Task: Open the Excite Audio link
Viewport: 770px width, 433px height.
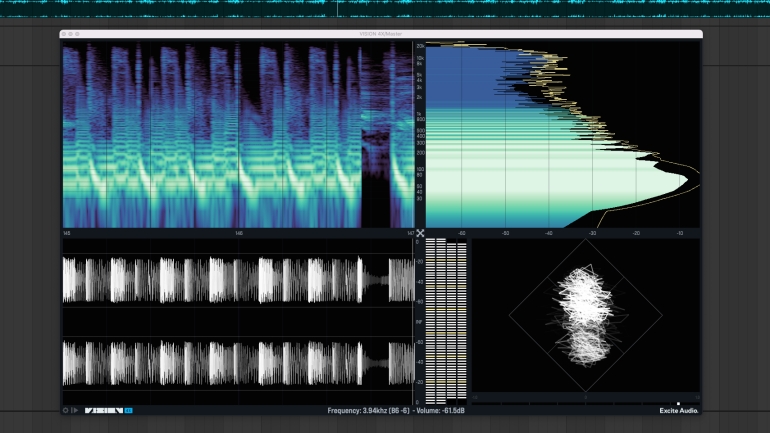Action: (x=679, y=410)
